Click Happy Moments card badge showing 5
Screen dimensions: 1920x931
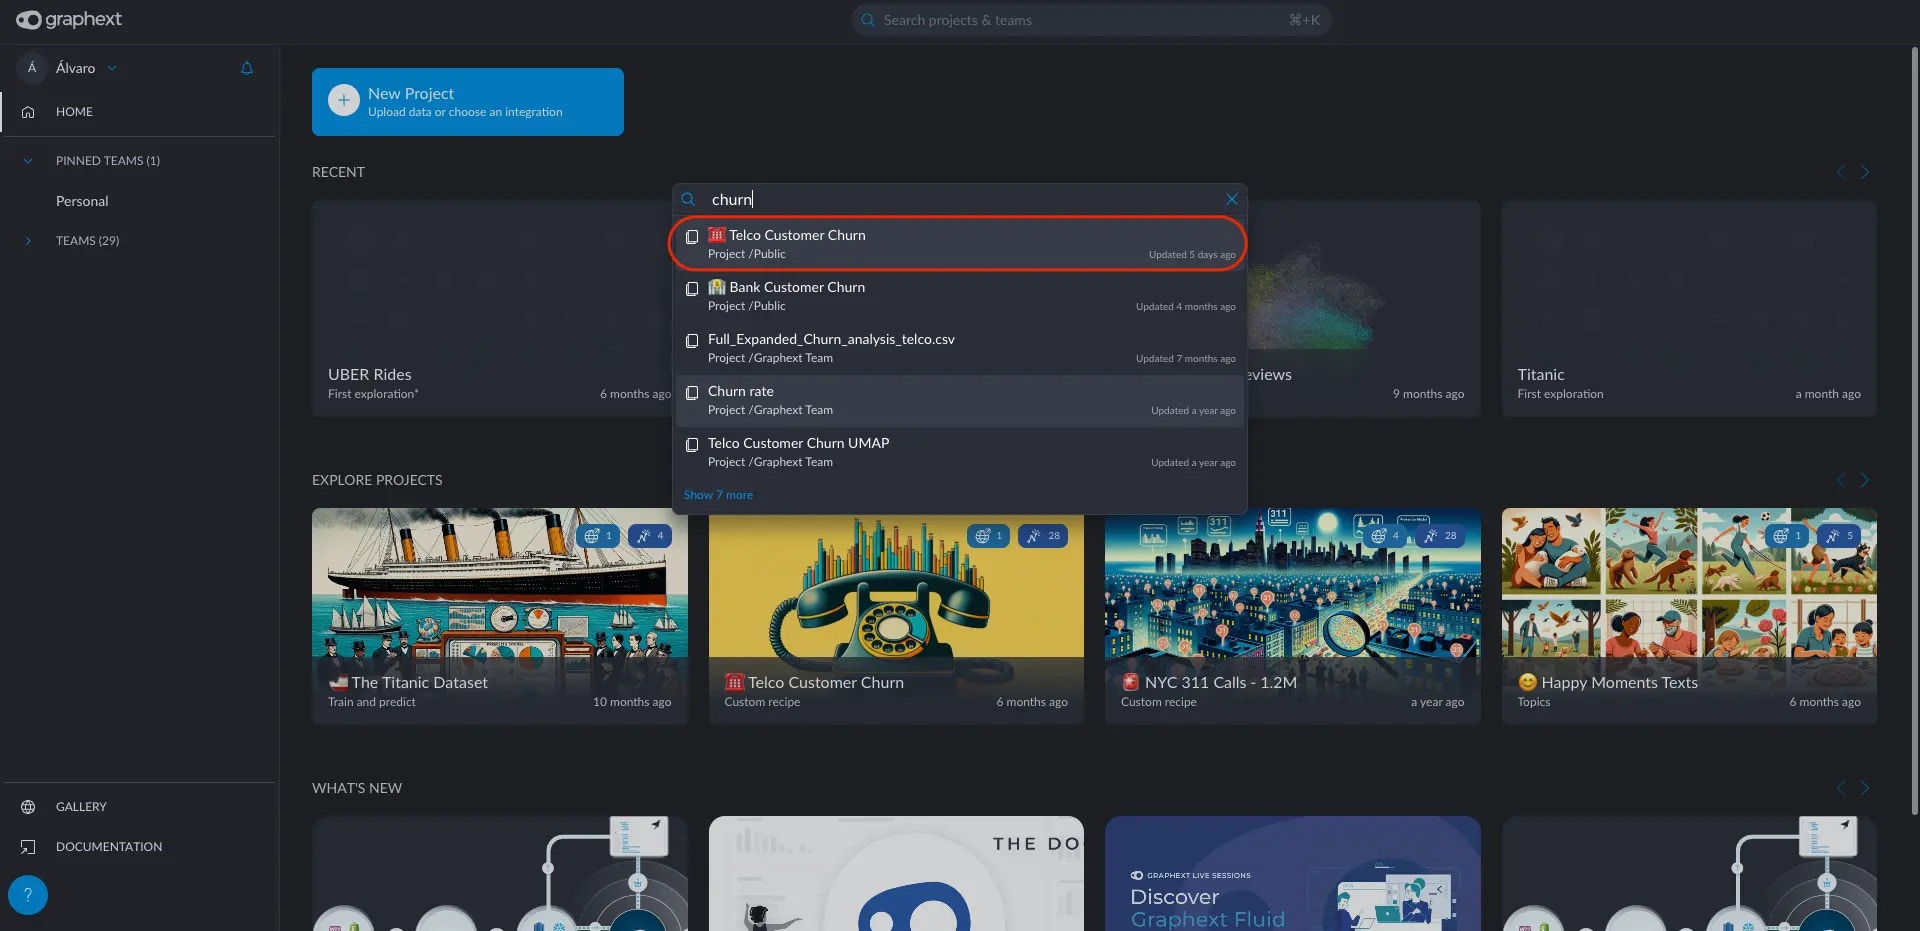1839,536
